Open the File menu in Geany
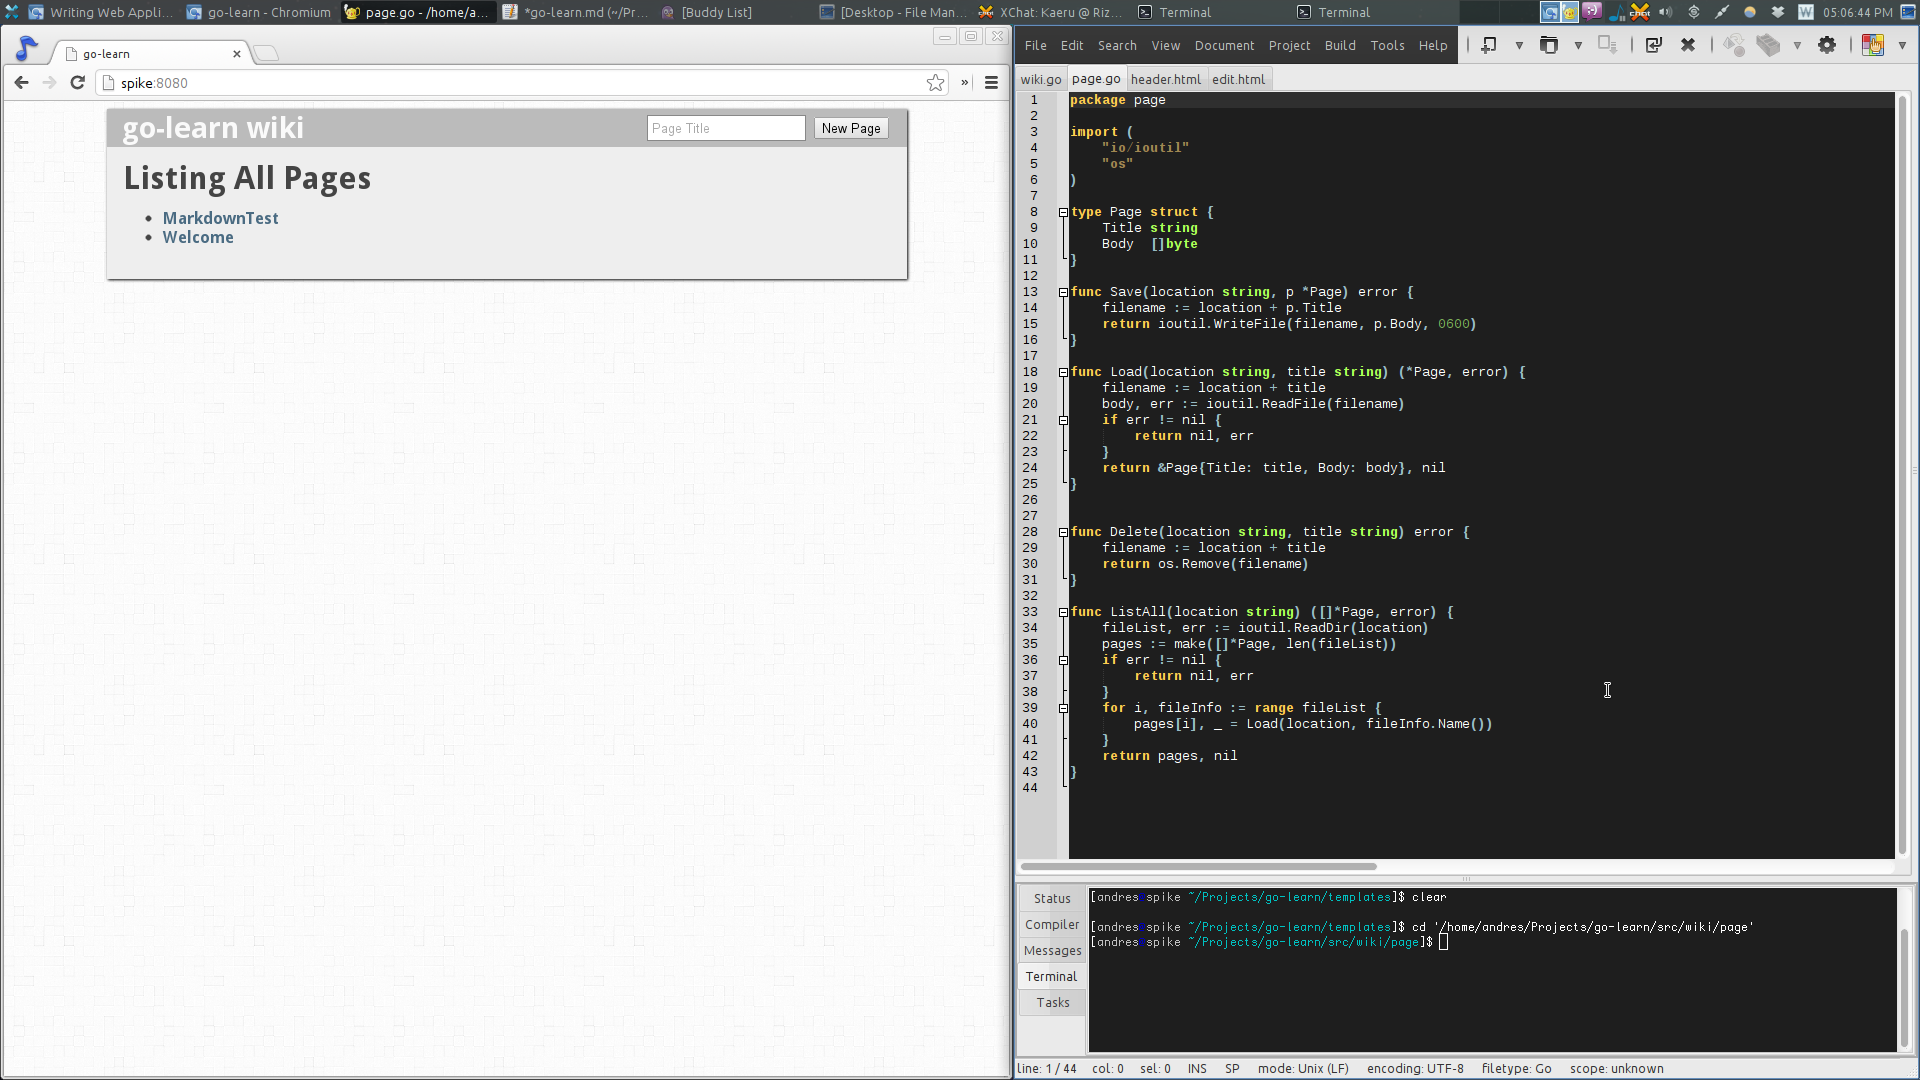 pos(1035,45)
